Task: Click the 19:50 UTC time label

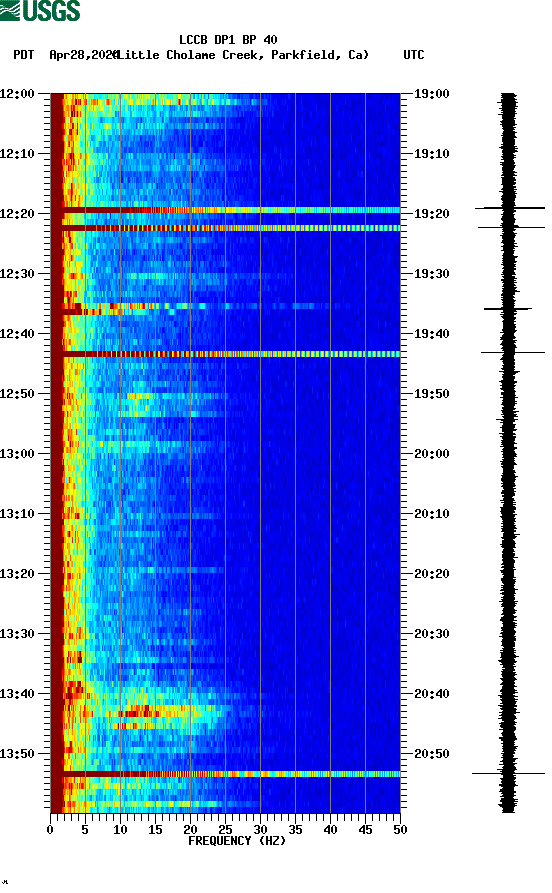Action: click(x=431, y=394)
